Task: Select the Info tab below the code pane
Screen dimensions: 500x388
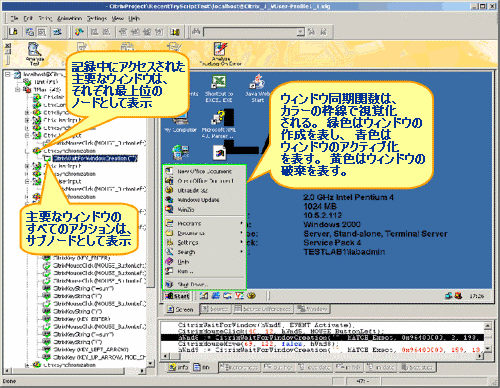Action: click(x=179, y=367)
